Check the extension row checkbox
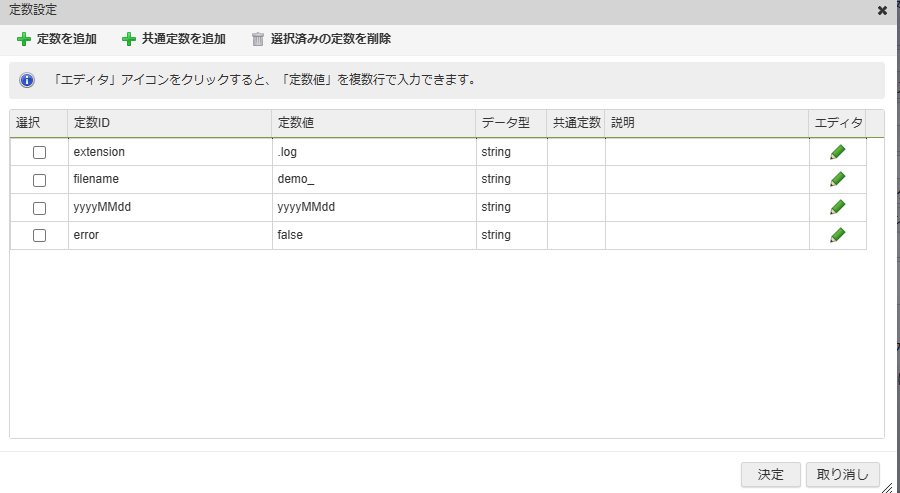The height and width of the screenshot is (493, 900). (40, 153)
